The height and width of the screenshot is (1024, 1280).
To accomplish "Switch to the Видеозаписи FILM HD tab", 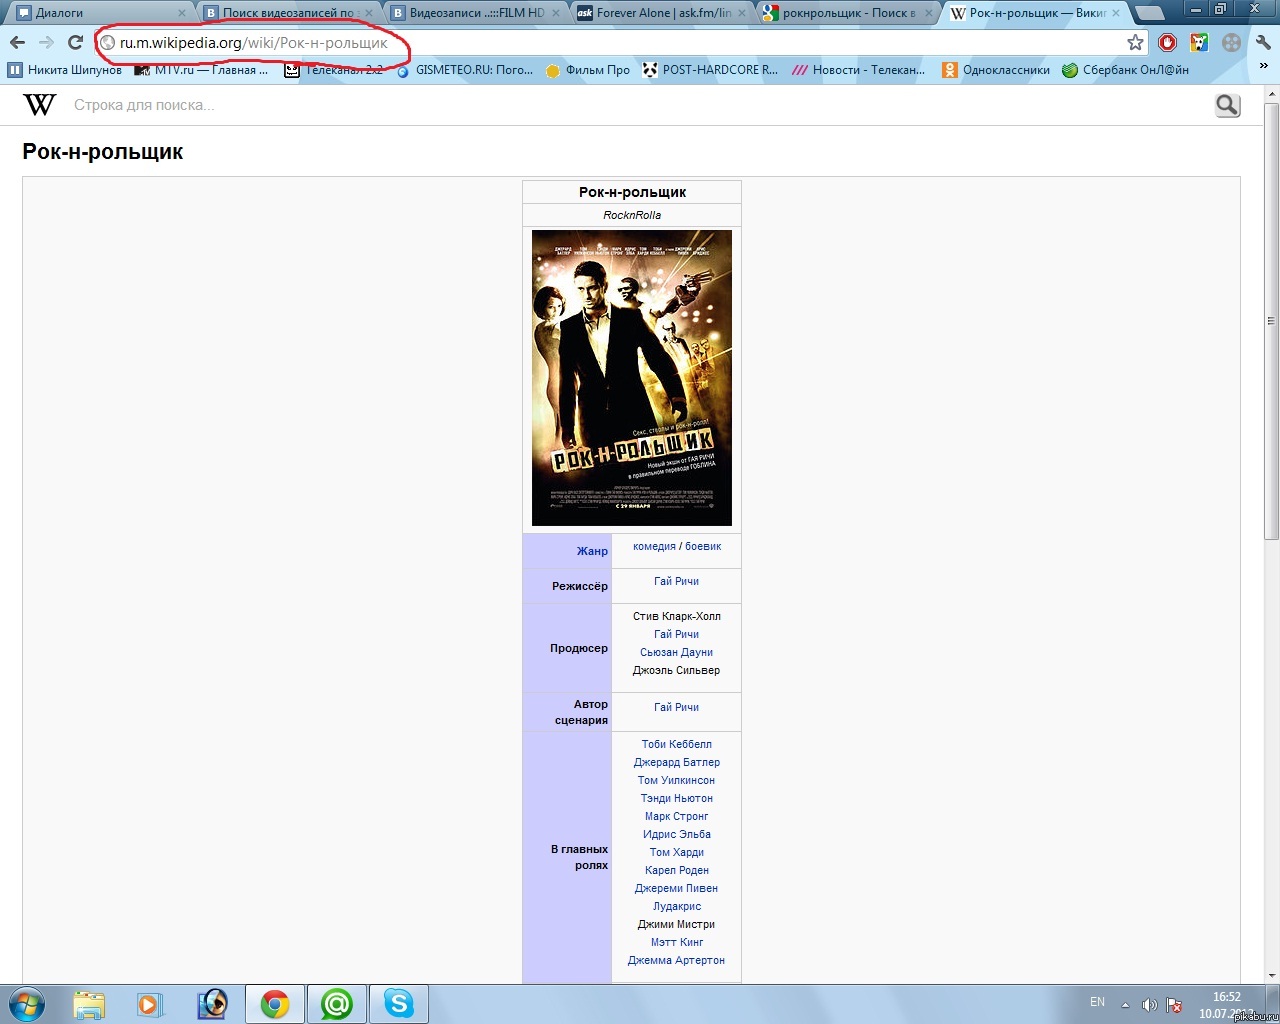I will [474, 13].
